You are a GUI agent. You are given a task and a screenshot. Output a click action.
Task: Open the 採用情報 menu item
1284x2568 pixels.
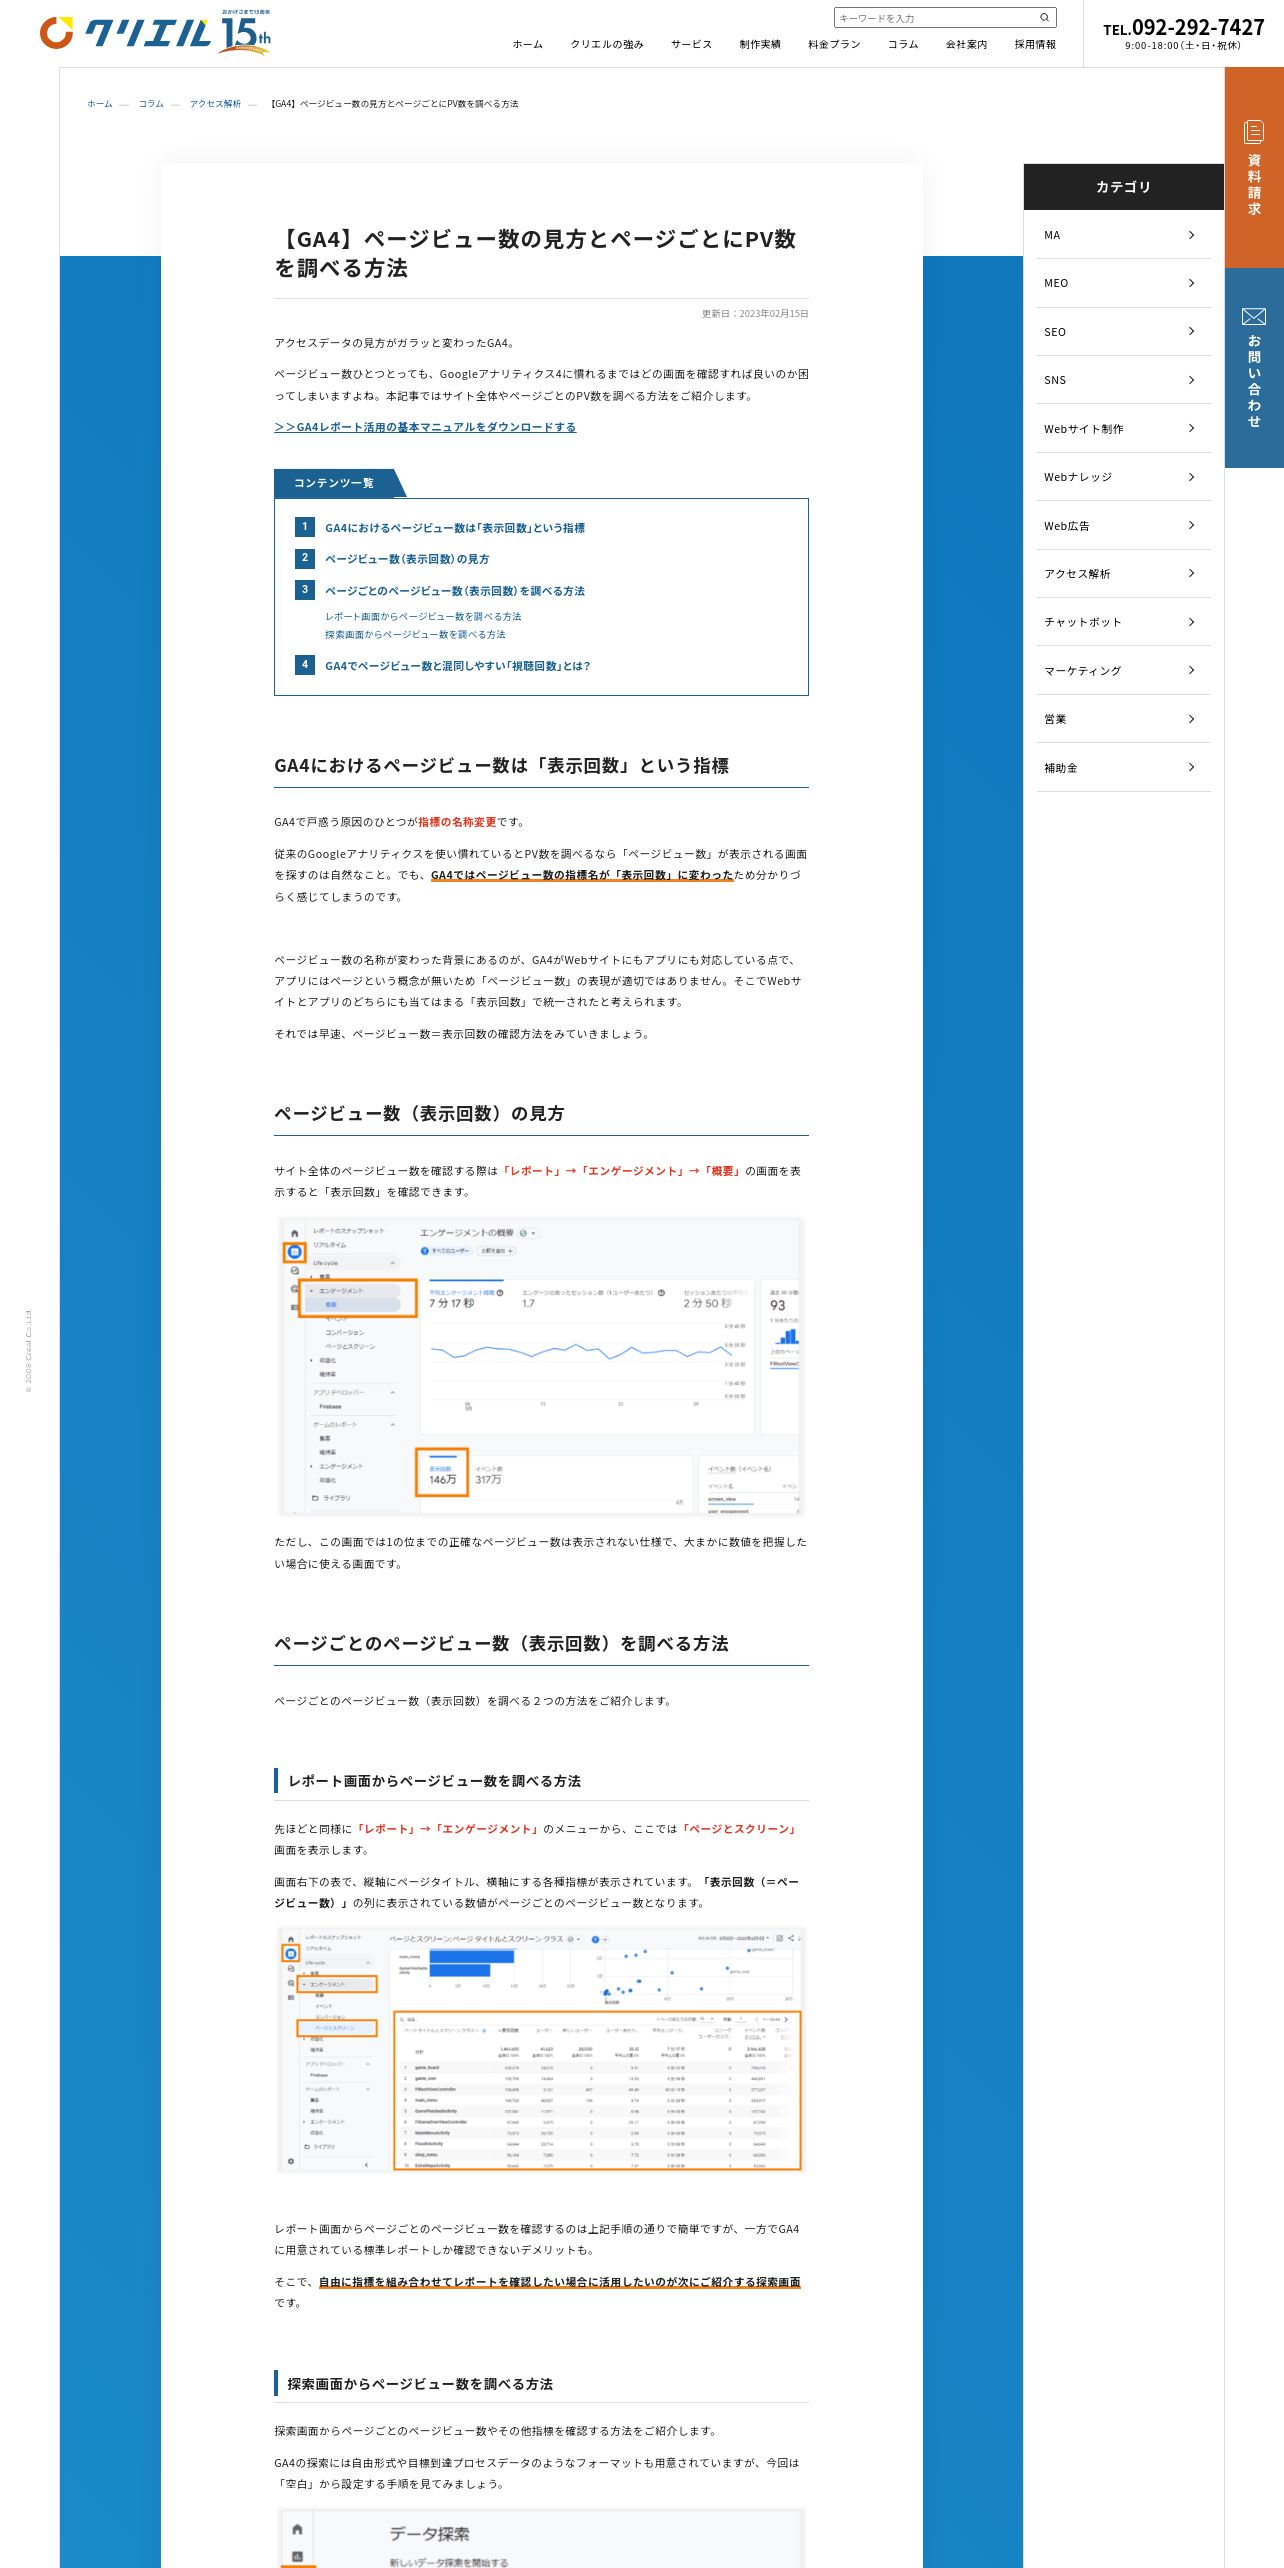1035,44
